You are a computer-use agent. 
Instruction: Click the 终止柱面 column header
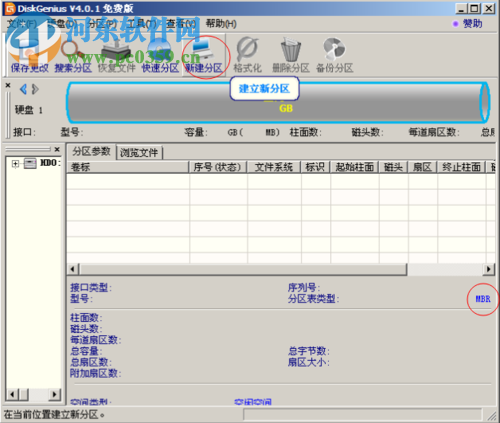[x=462, y=167]
